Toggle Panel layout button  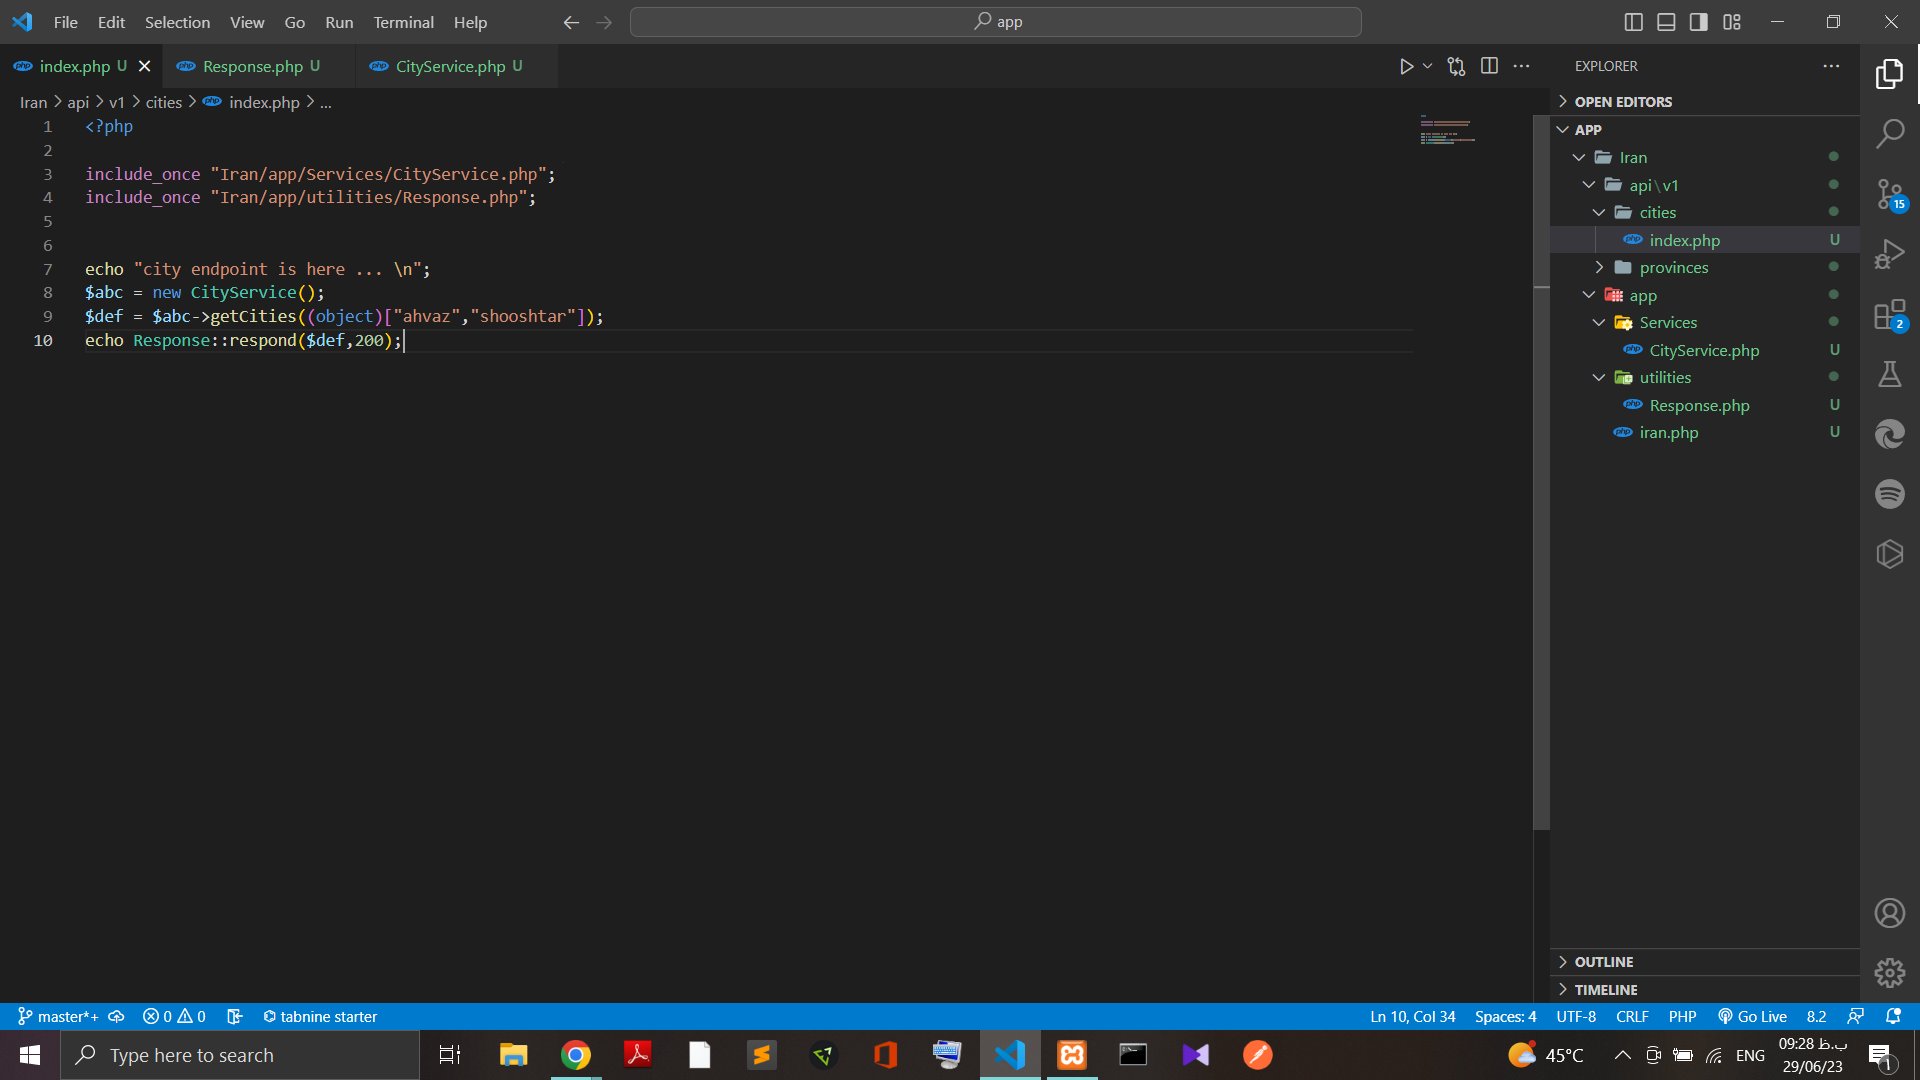pos(1666,22)
